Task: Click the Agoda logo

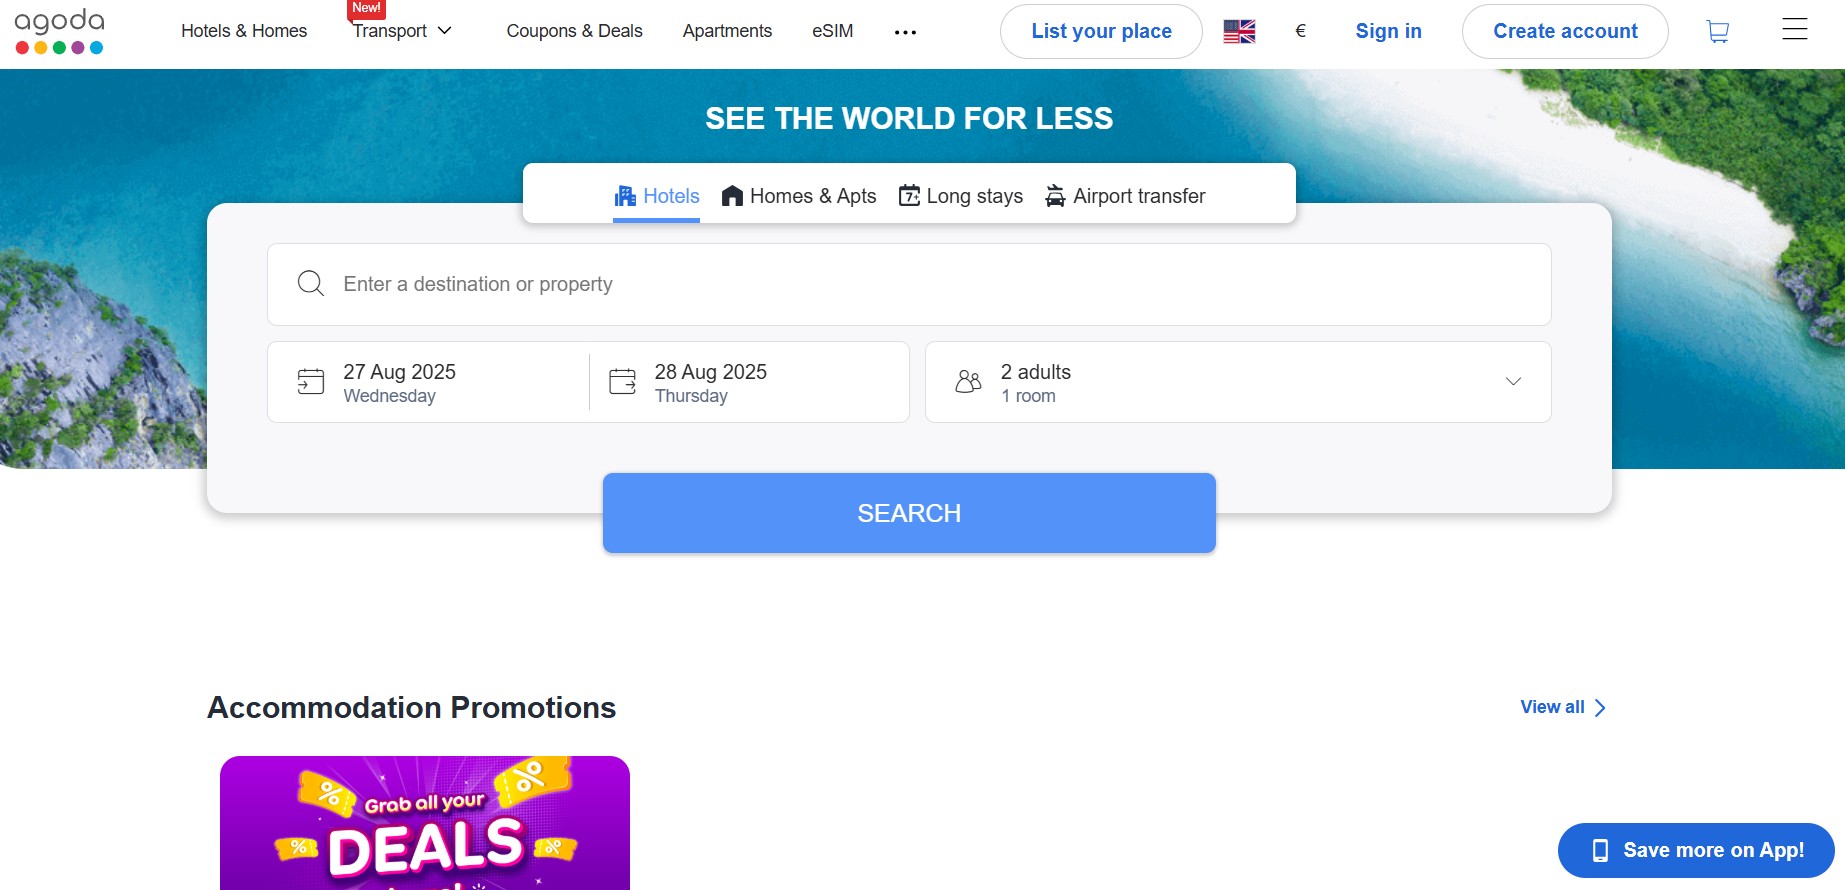Action: [59, 30]
